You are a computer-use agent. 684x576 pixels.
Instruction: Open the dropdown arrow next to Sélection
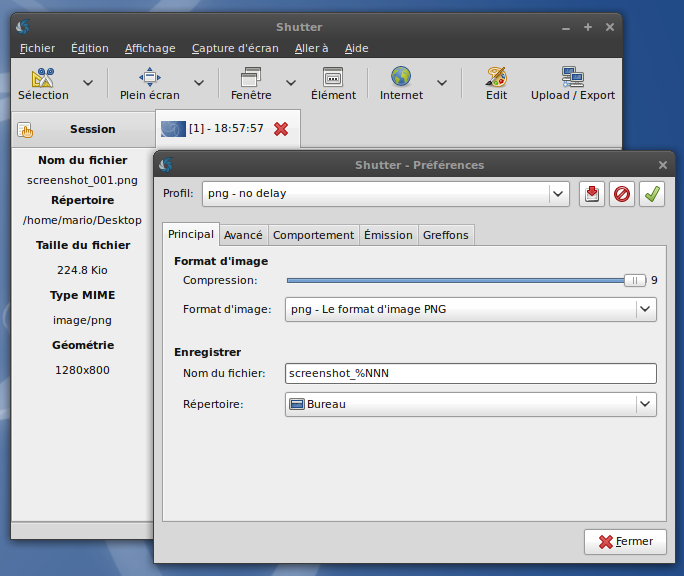(x=88, y=83)
